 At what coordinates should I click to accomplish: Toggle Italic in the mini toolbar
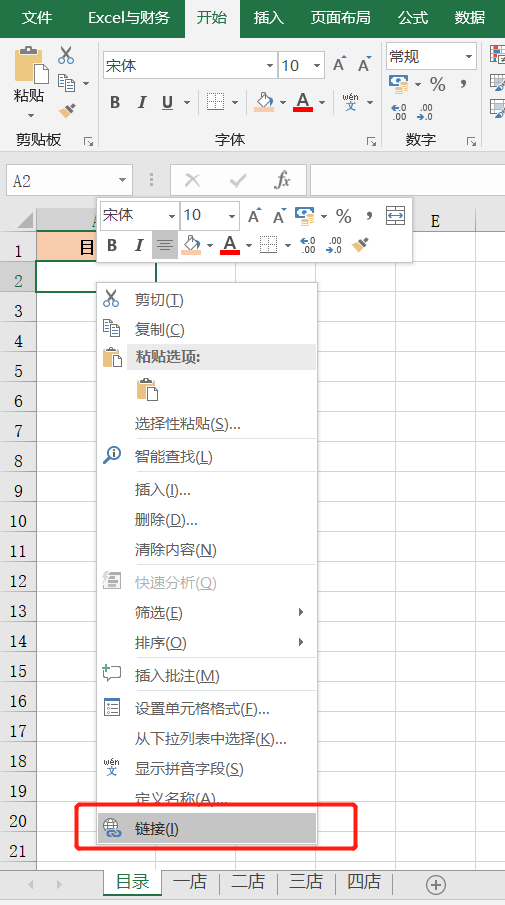[x=139, y=245]
